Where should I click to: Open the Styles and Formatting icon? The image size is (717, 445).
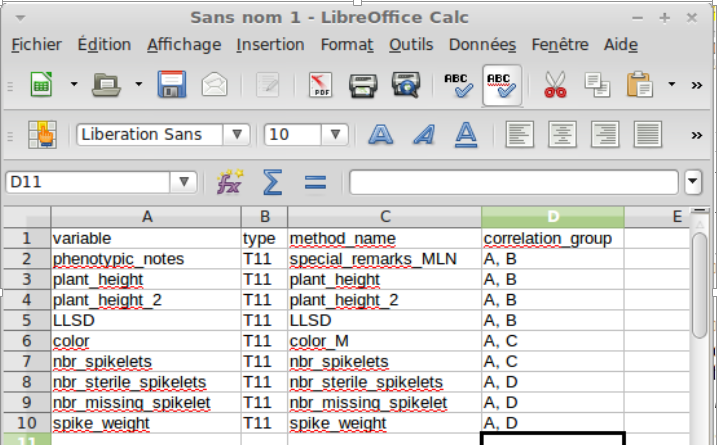[x=42, y=134]
